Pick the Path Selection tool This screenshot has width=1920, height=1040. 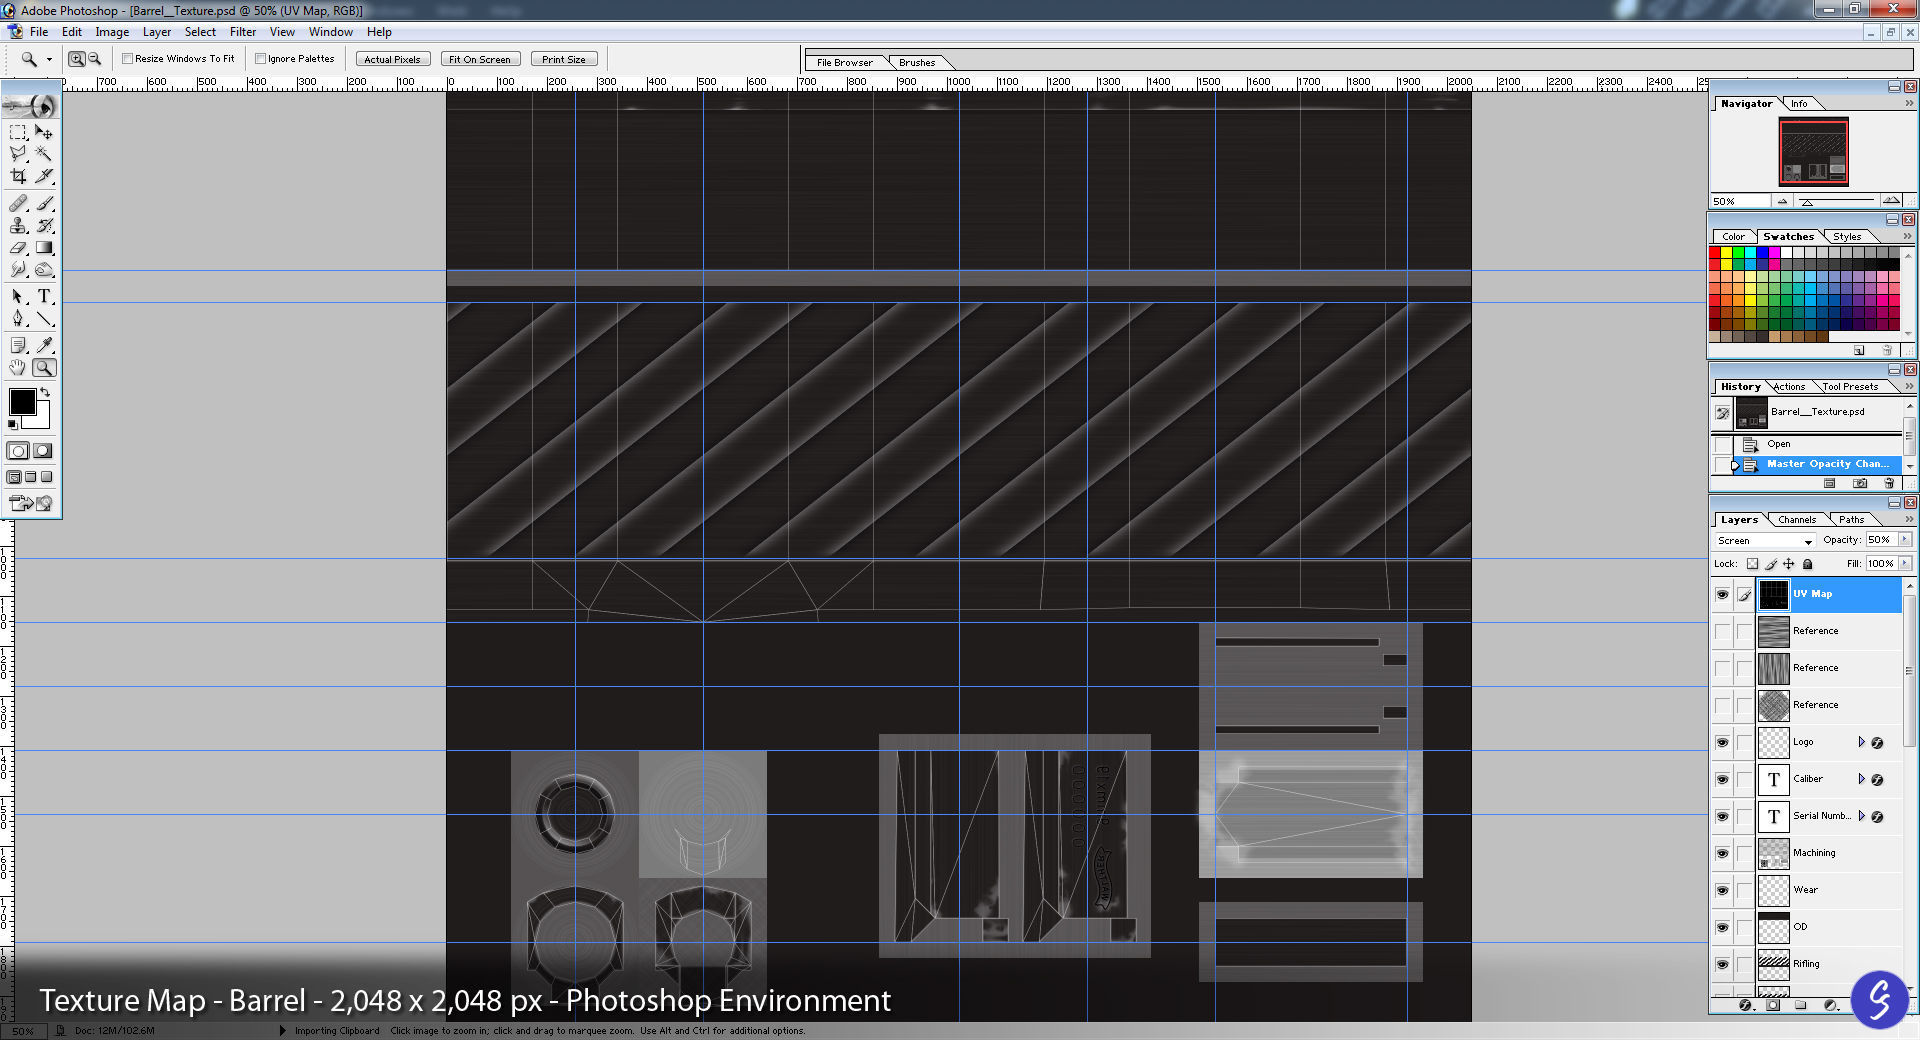(18, 296)
